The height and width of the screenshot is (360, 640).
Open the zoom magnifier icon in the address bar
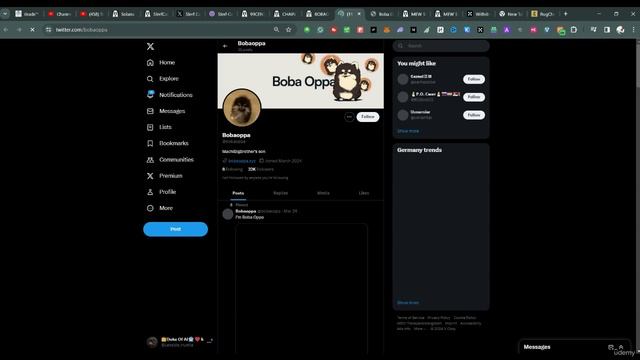tap(276, 29)
